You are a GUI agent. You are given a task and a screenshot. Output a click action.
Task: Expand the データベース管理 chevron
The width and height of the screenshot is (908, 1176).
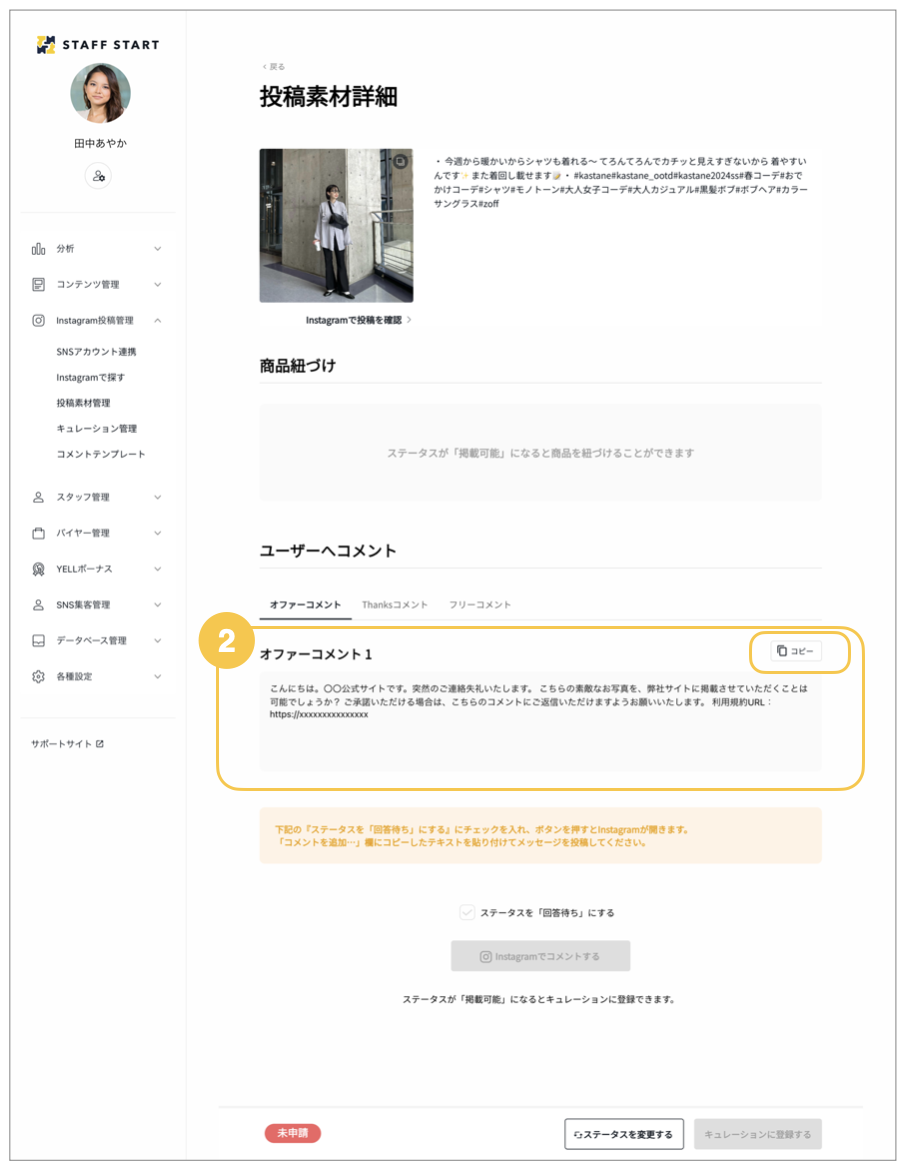pos(157,640)
